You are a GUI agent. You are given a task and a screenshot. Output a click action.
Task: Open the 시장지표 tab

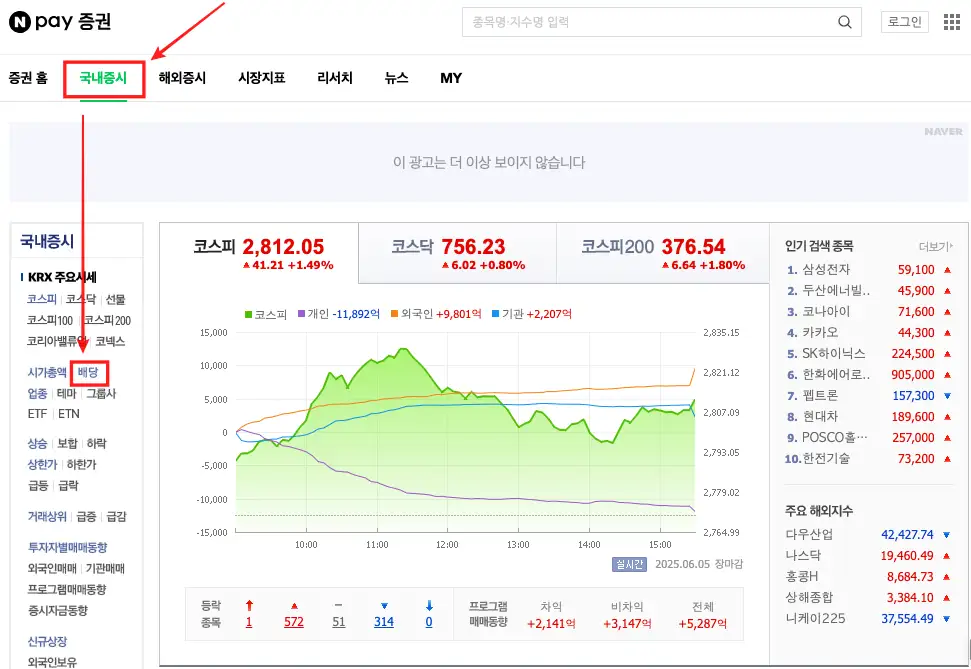[x=261, y=78]
